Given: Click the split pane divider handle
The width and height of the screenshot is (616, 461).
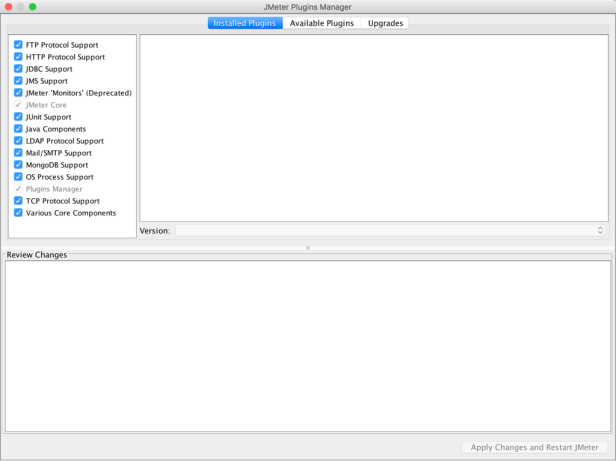Looking at the screenshot, I should pyautogui.click(x=308, y=248).
